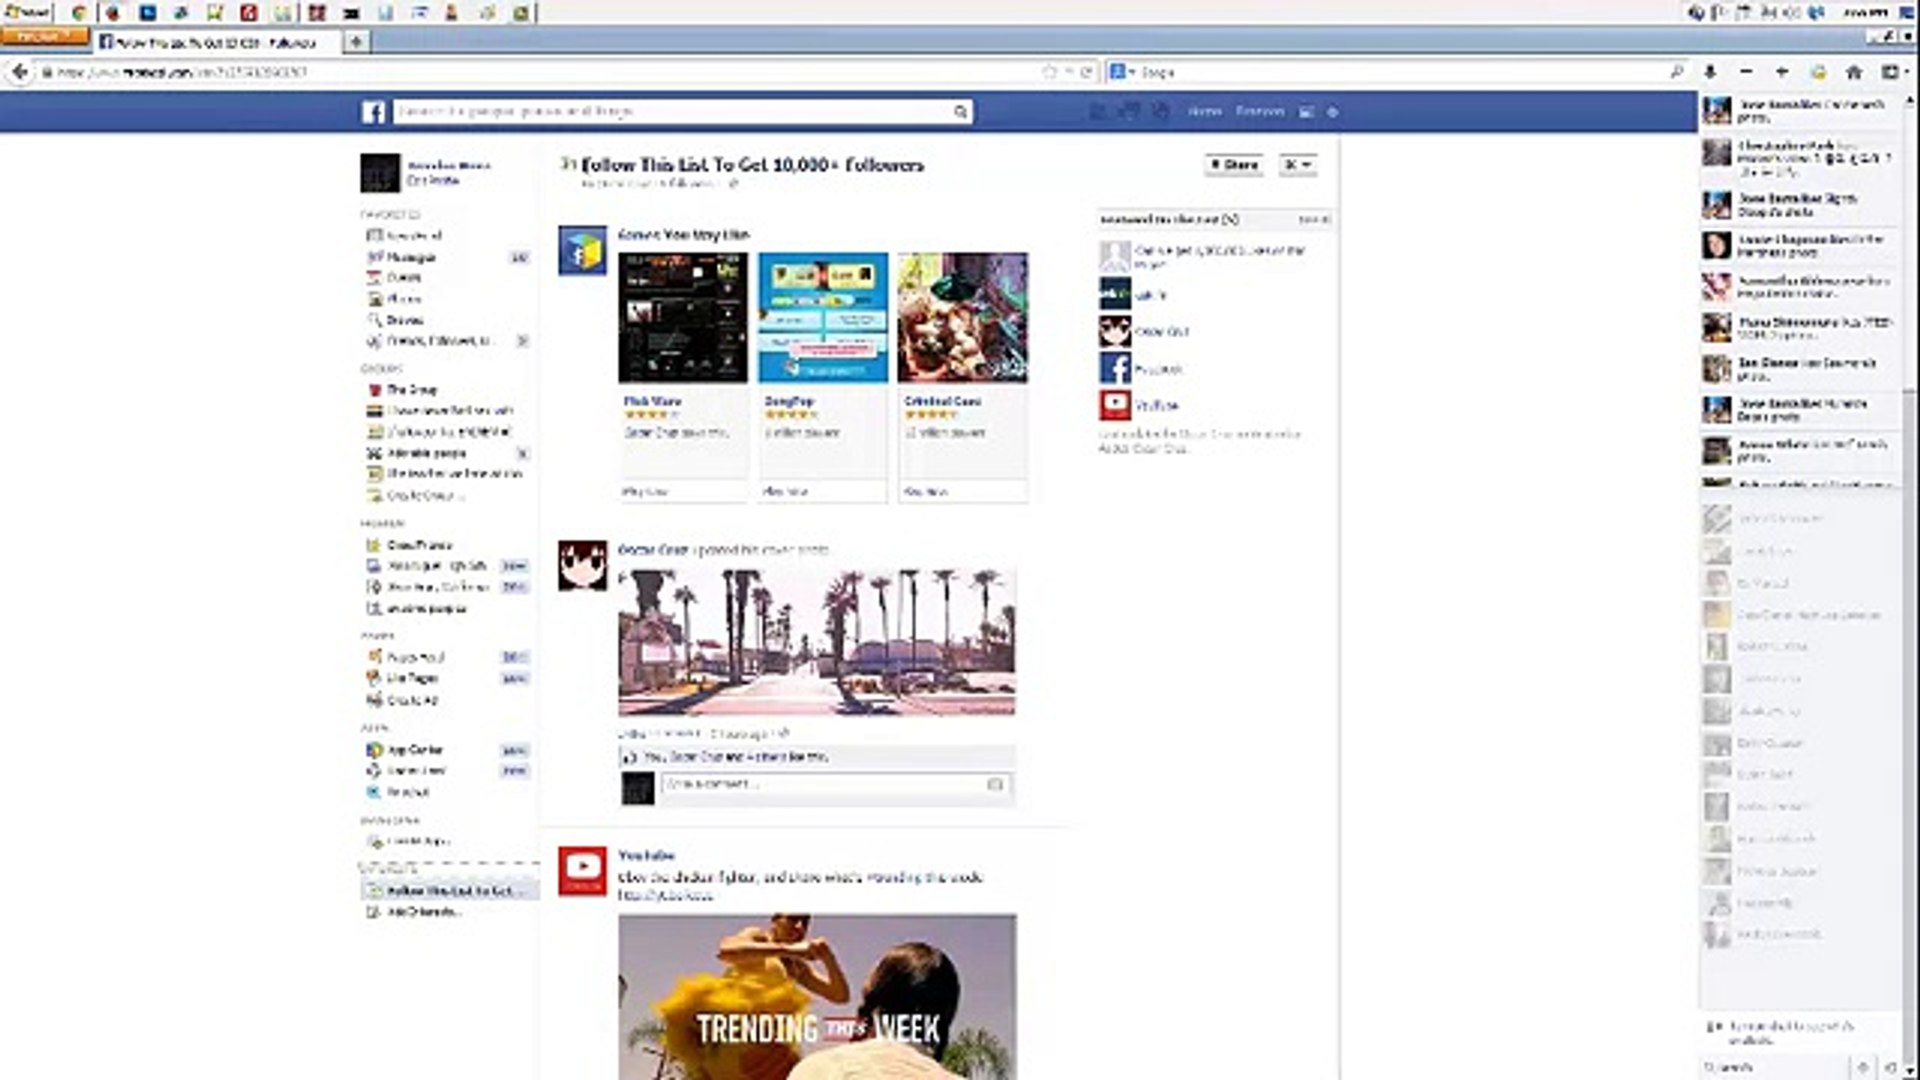The width and height of the screenshot is (1920, 1080).
Task: Click the Games Feed cube icon on the post
Action: [582, 251]
